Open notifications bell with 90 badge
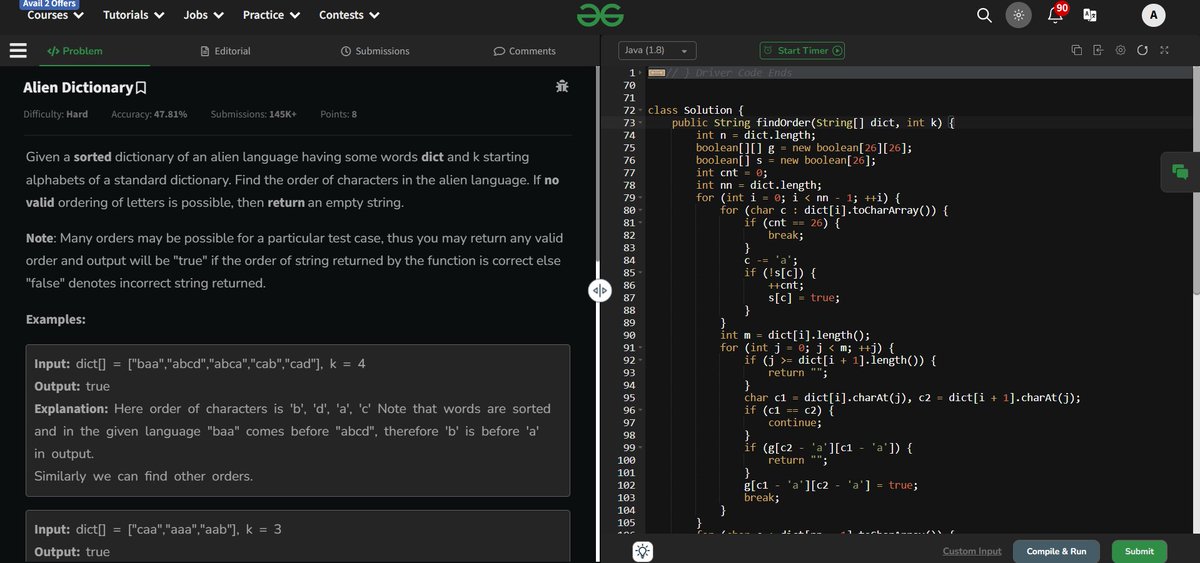This screenshot has height=563, width=1200. pyautogui.click(x=1056, y=13)
